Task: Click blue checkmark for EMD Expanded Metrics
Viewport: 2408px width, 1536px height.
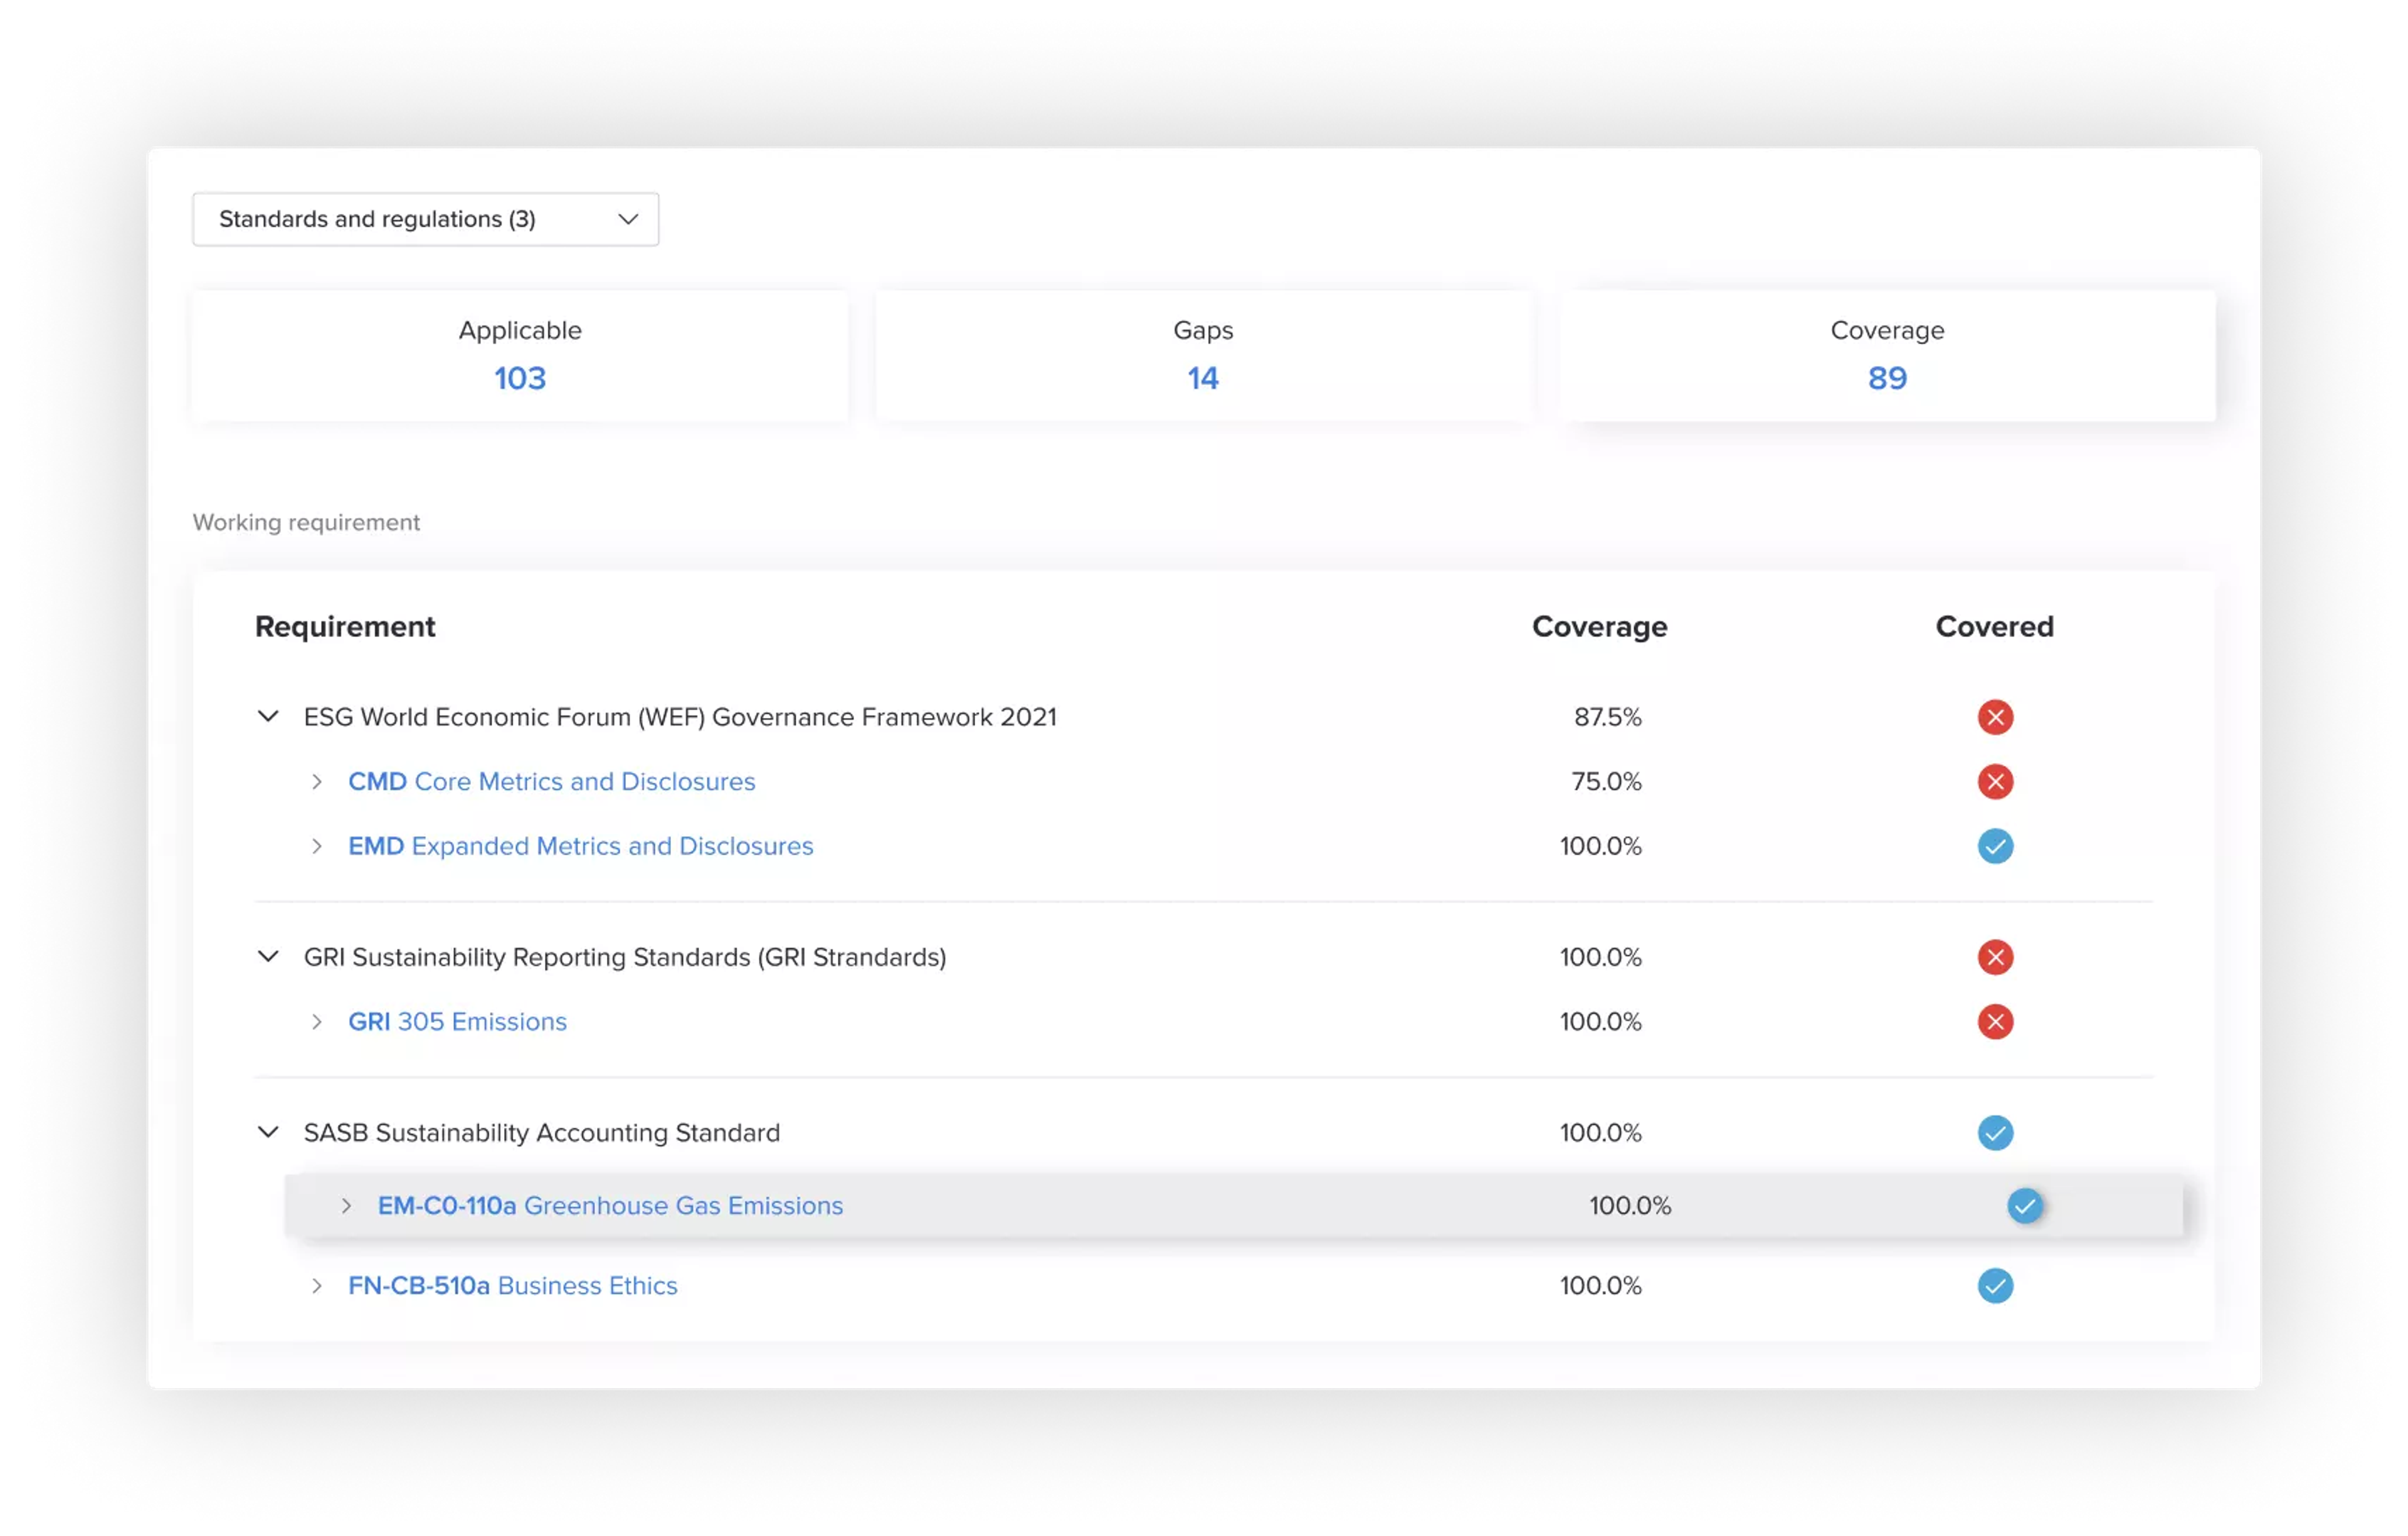Action: pos(1994,846)
